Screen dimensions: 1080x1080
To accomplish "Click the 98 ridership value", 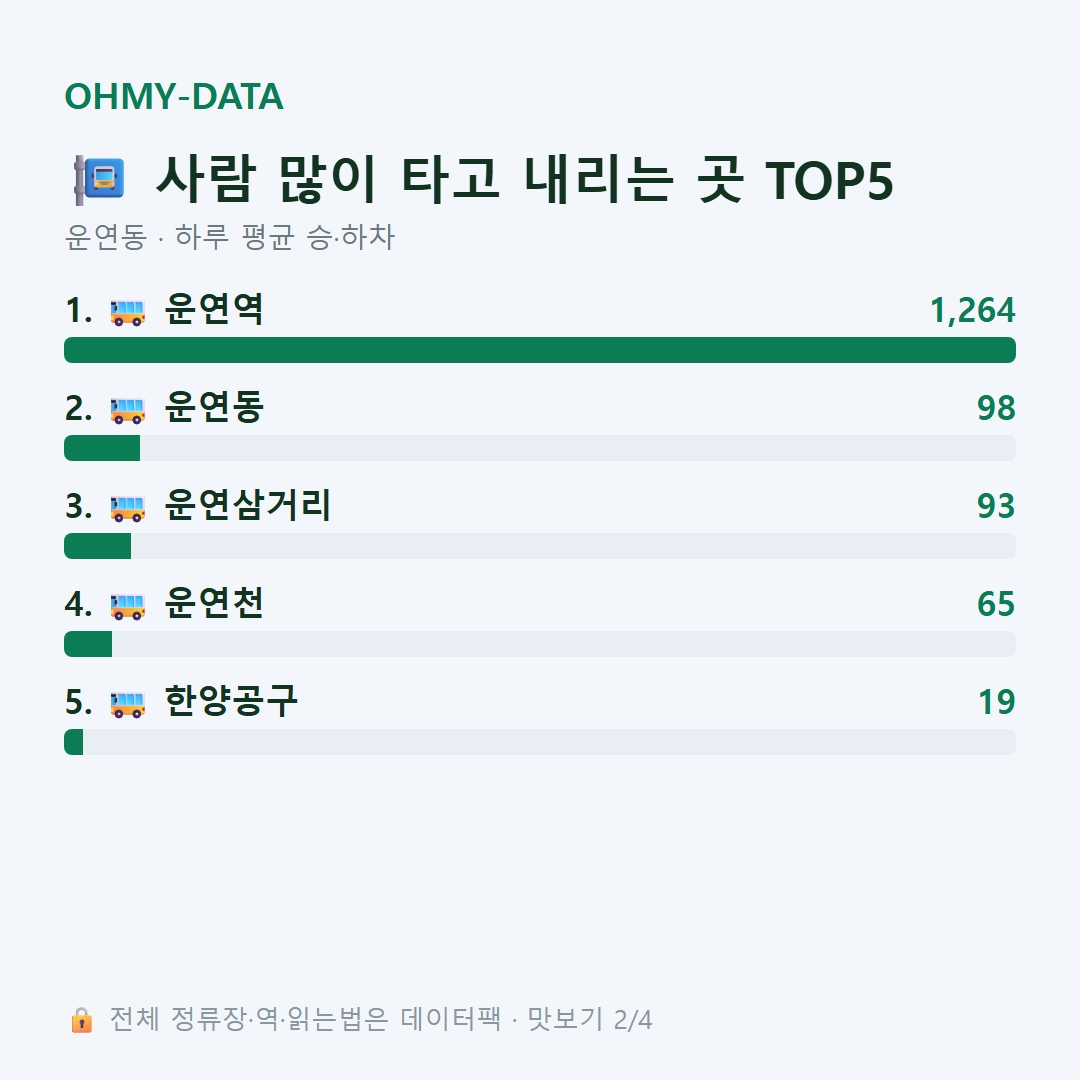I will (996, 408).
